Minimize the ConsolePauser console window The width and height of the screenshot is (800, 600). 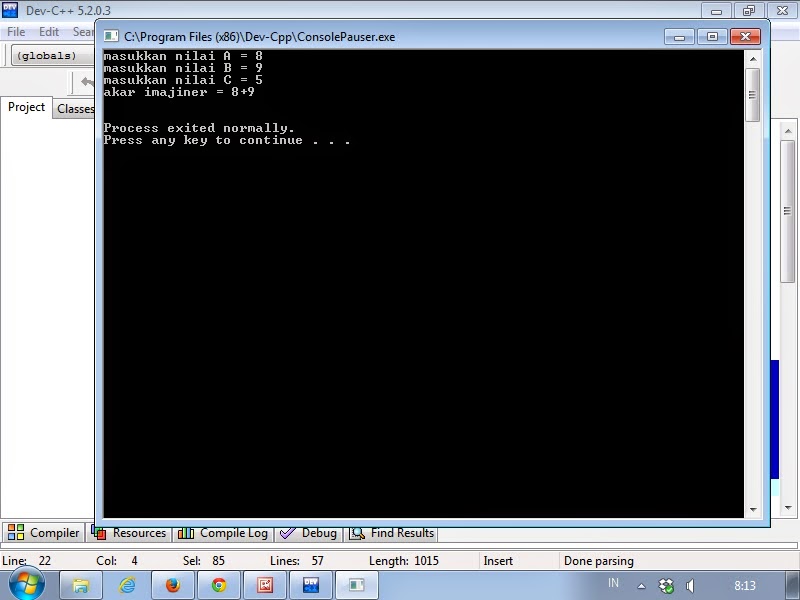click(679, 37)
